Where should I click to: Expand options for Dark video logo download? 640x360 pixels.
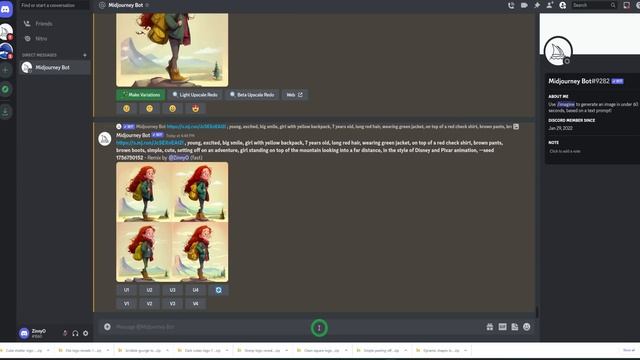click(227, 350)
